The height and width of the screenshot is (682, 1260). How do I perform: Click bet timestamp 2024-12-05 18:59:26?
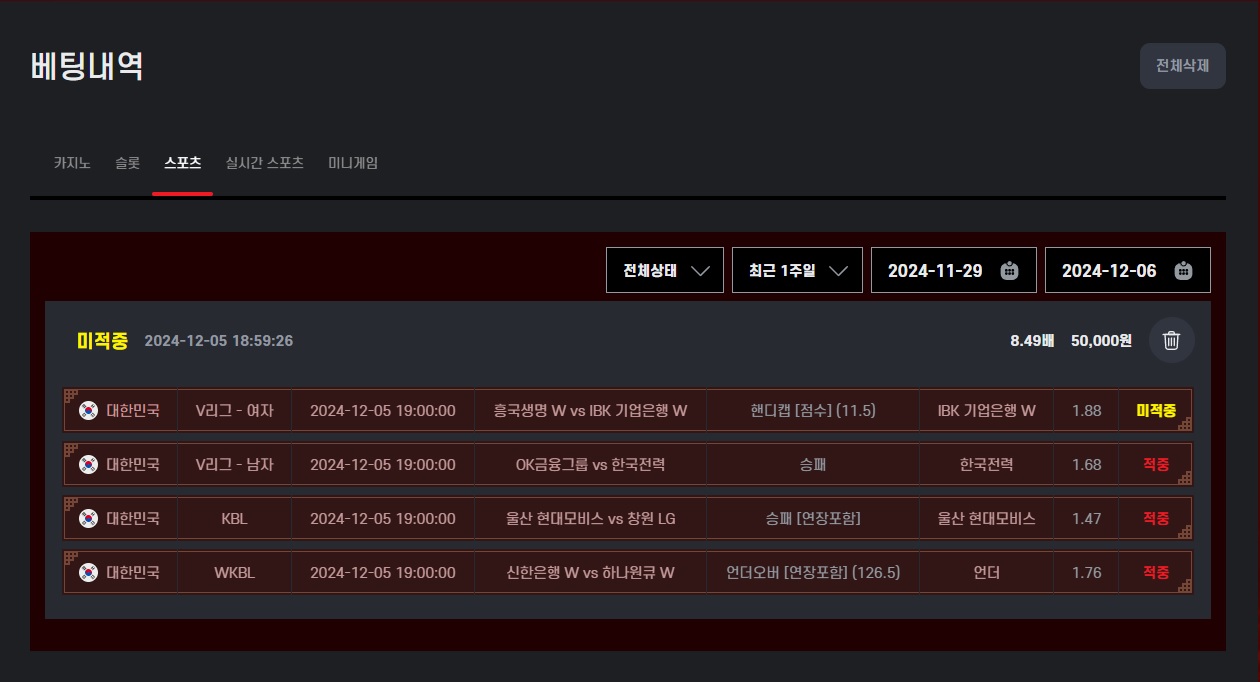click(x=219, y=341)
